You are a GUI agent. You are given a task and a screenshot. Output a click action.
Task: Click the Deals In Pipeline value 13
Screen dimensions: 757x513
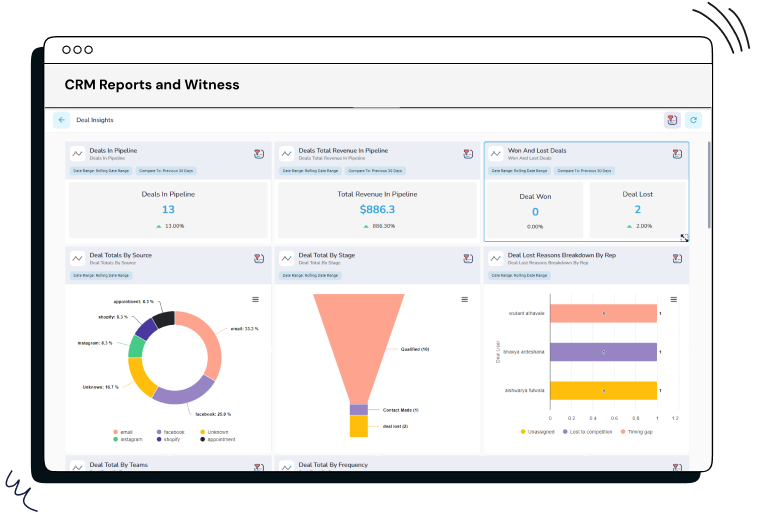click(168, 209)
